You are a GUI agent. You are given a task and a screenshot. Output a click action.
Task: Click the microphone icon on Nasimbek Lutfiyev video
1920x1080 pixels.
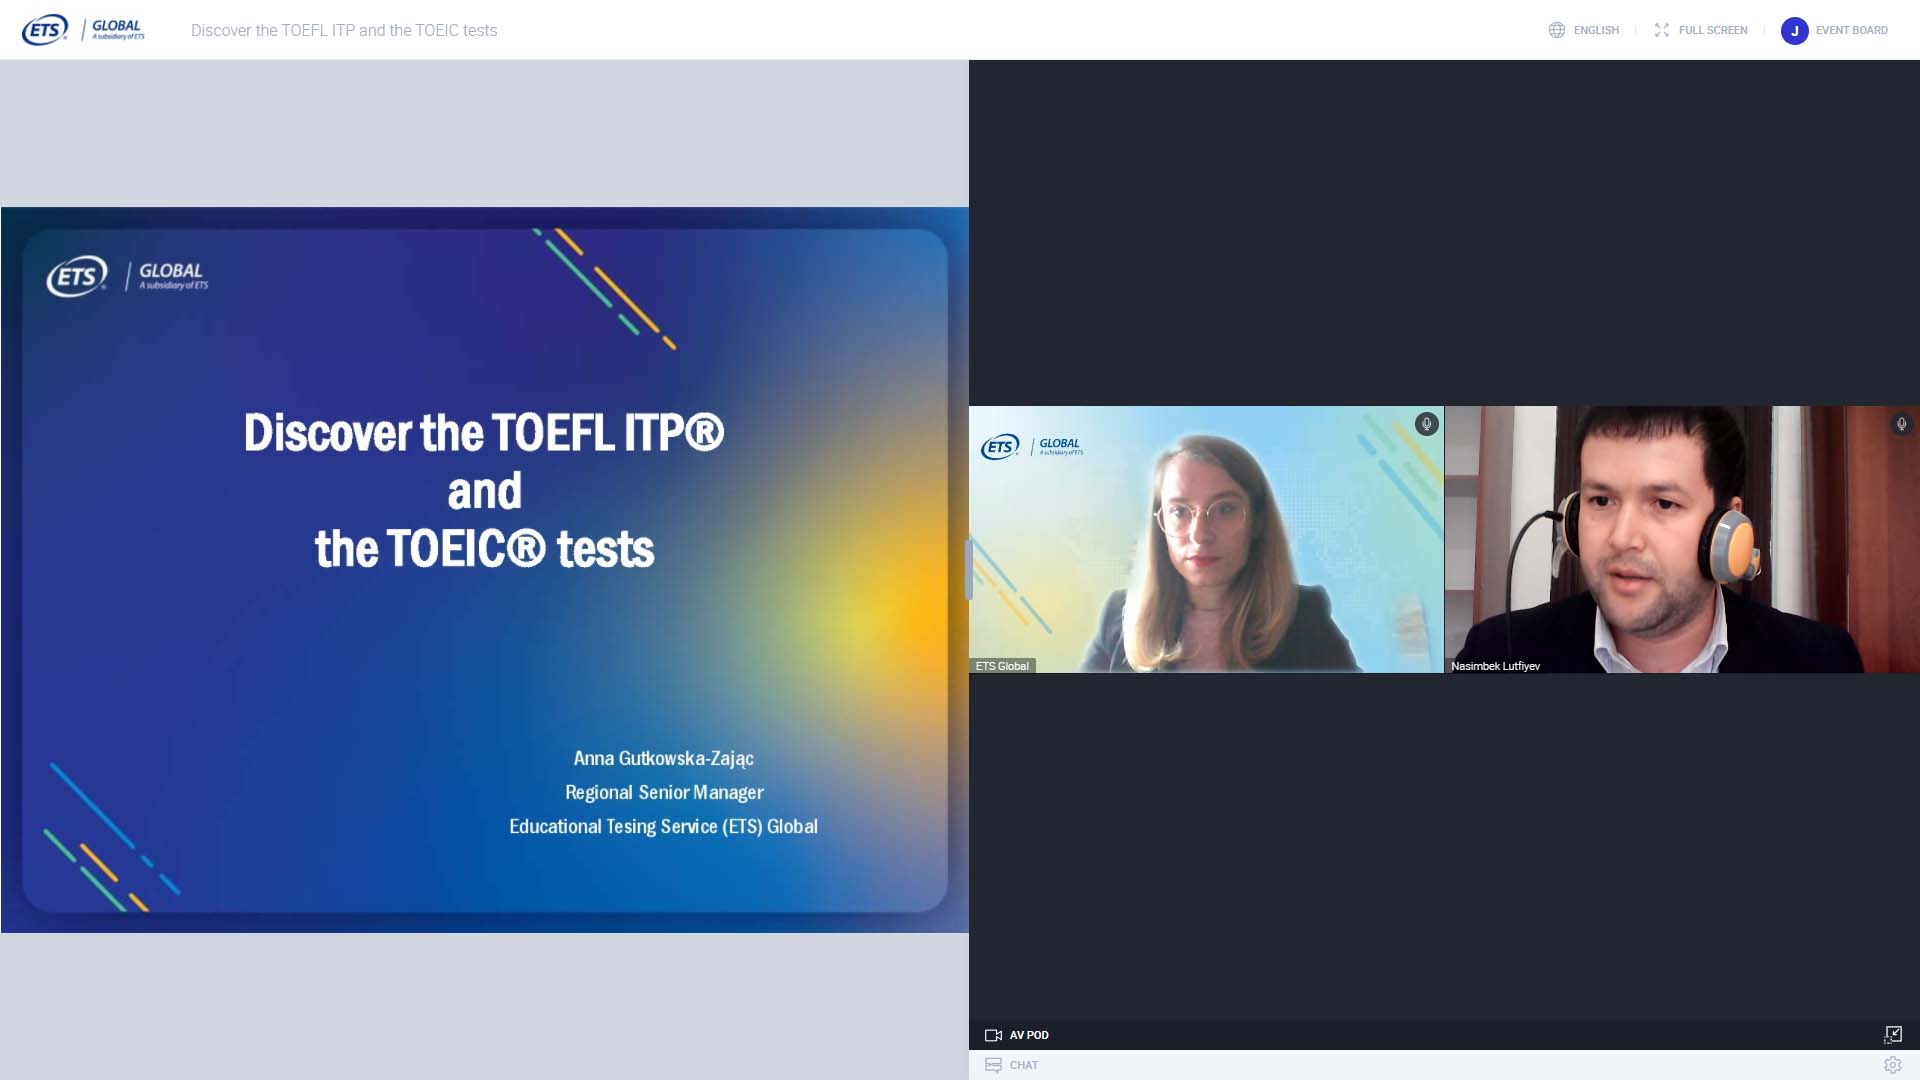pyautogui.click(x=1902, y=424)
